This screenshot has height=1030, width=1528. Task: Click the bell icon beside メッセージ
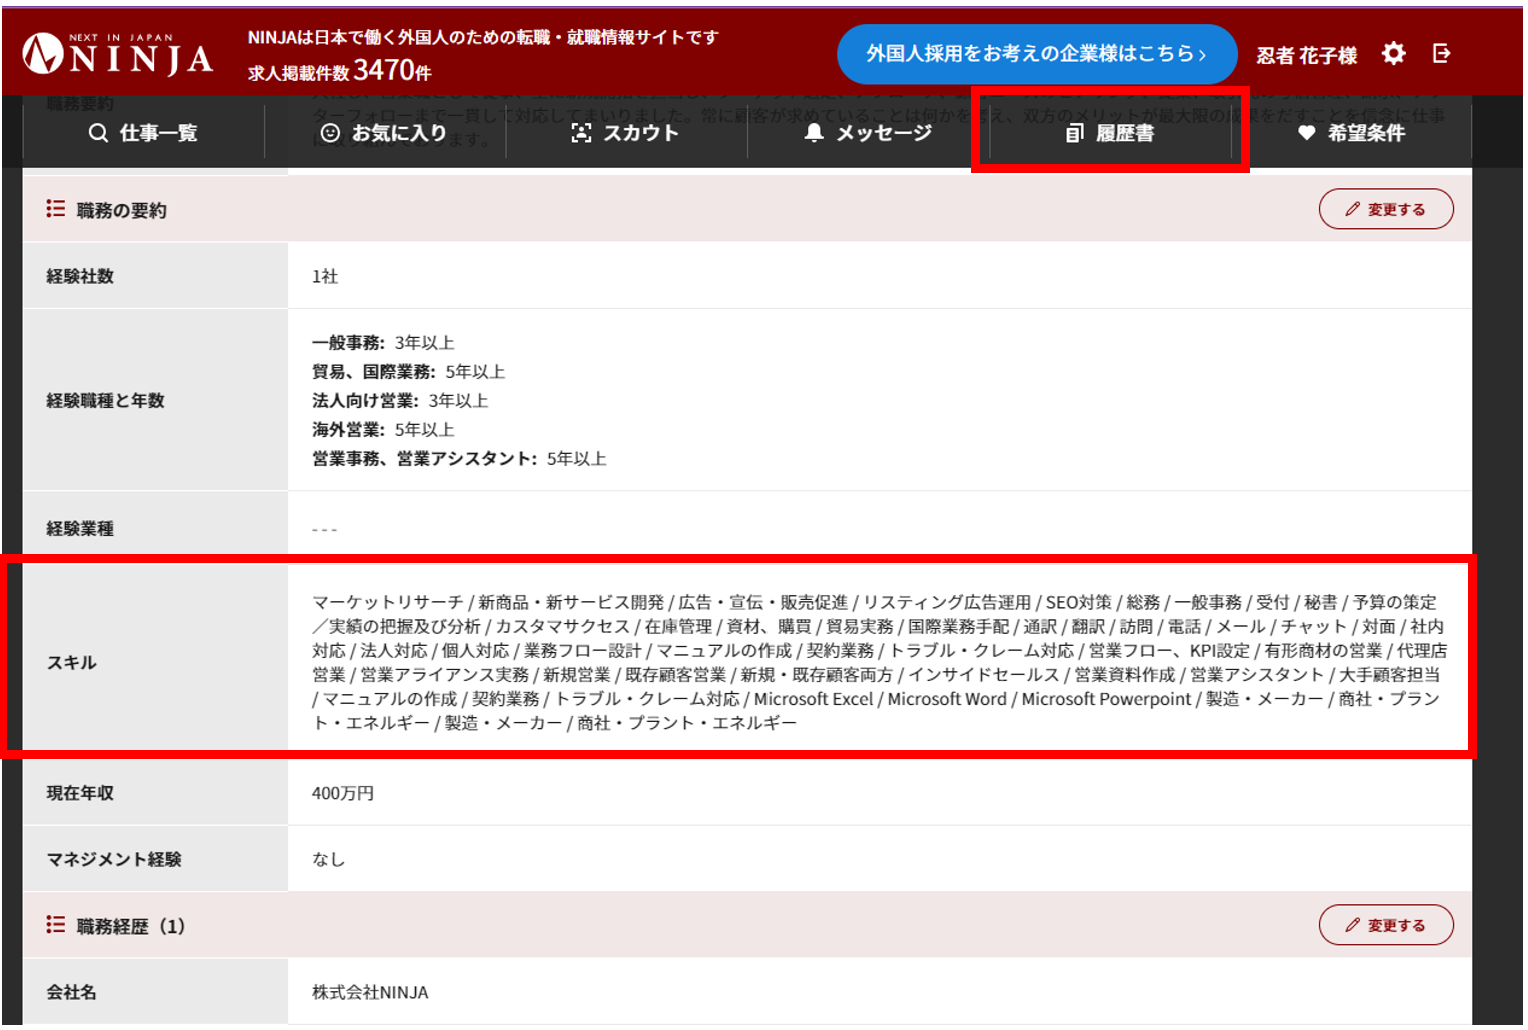point(814,133)
